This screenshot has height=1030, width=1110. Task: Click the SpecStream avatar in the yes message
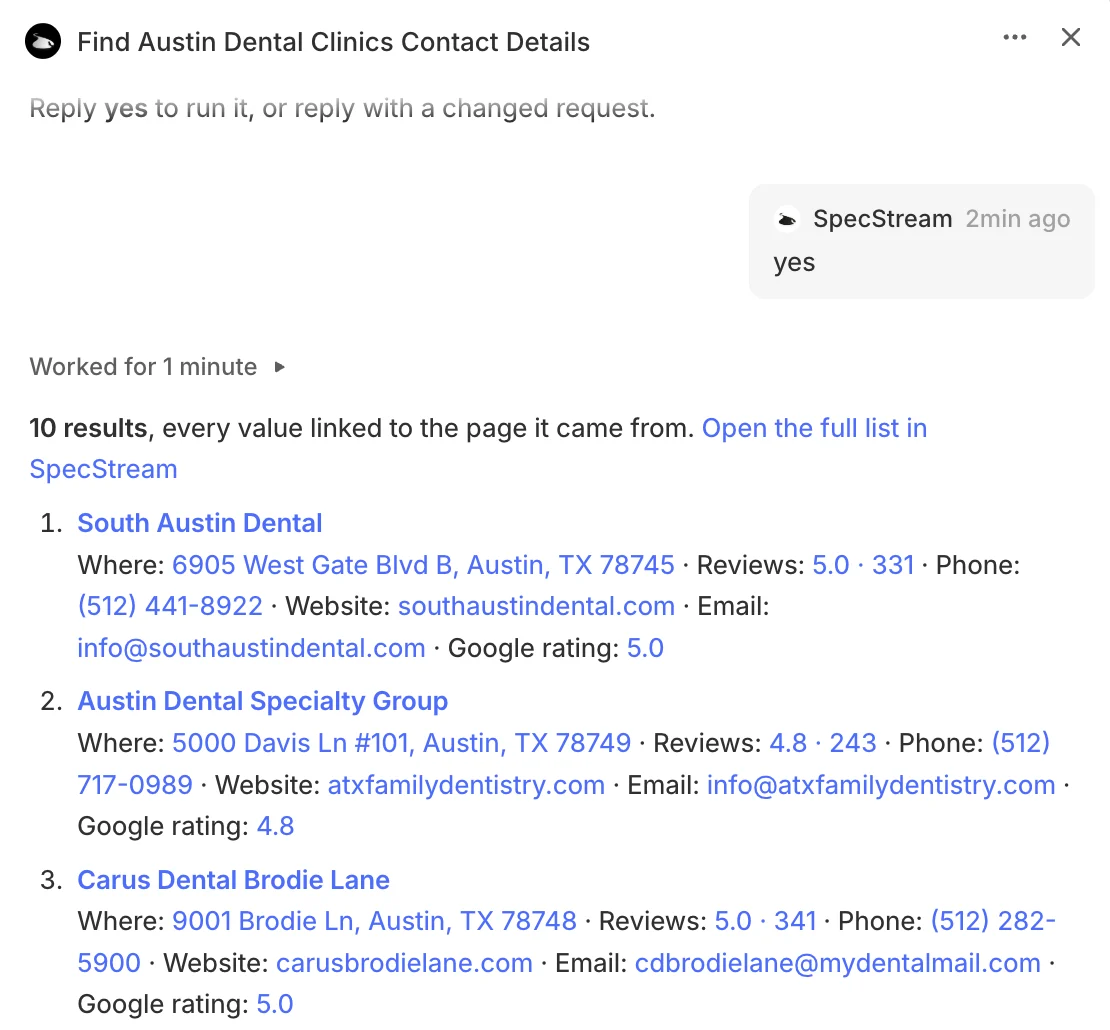[787, 219]
